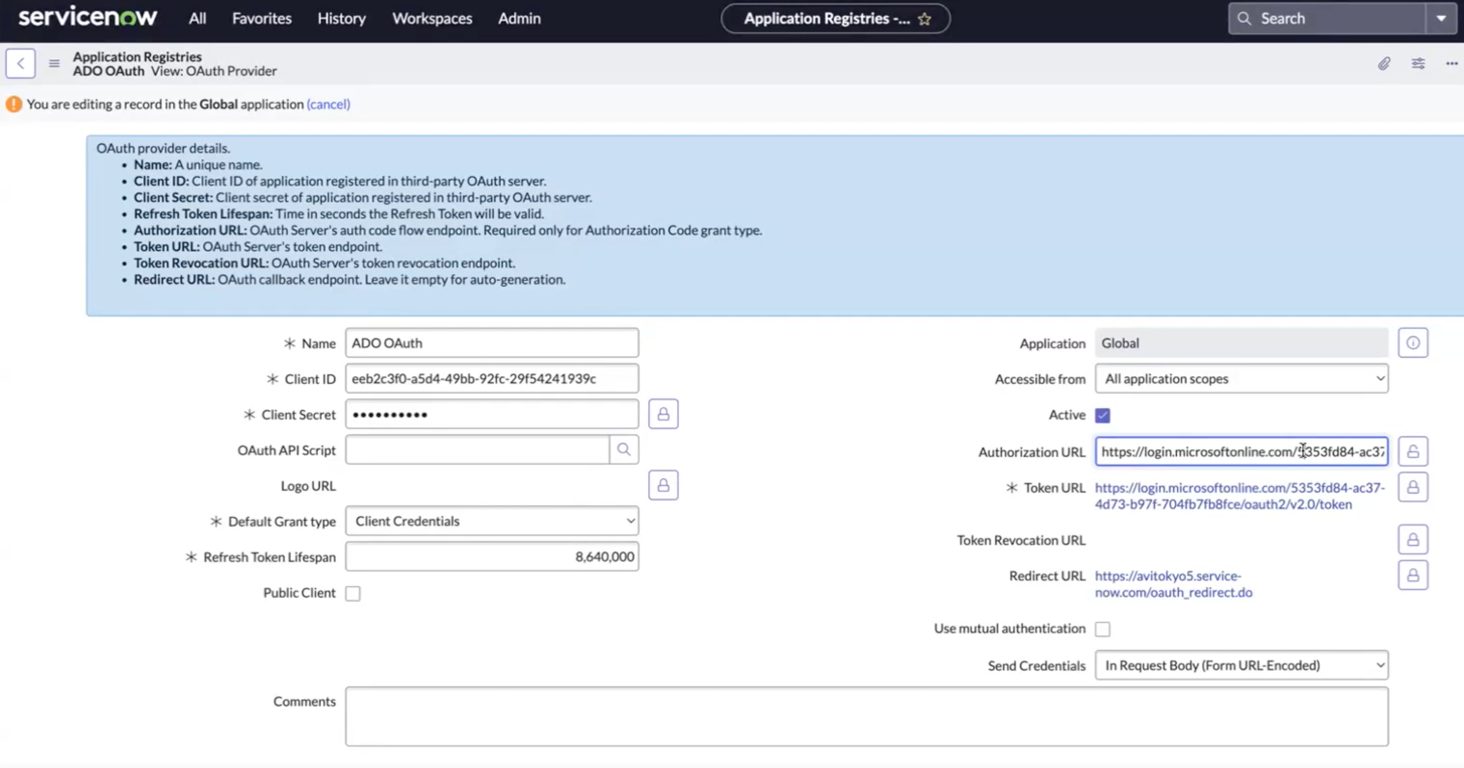
Task: Open the Send Credentials dropdown
Action: pos(1241,665)
